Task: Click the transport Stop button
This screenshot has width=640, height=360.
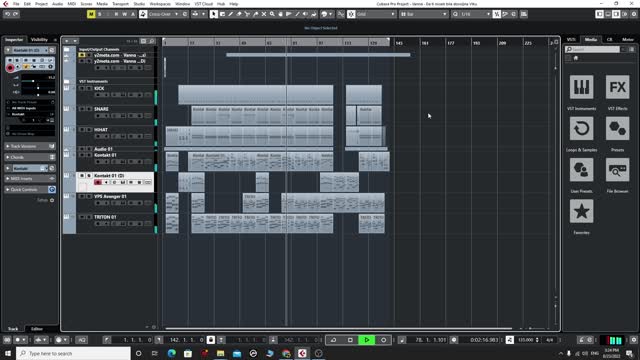Action: tap(350, 340)
